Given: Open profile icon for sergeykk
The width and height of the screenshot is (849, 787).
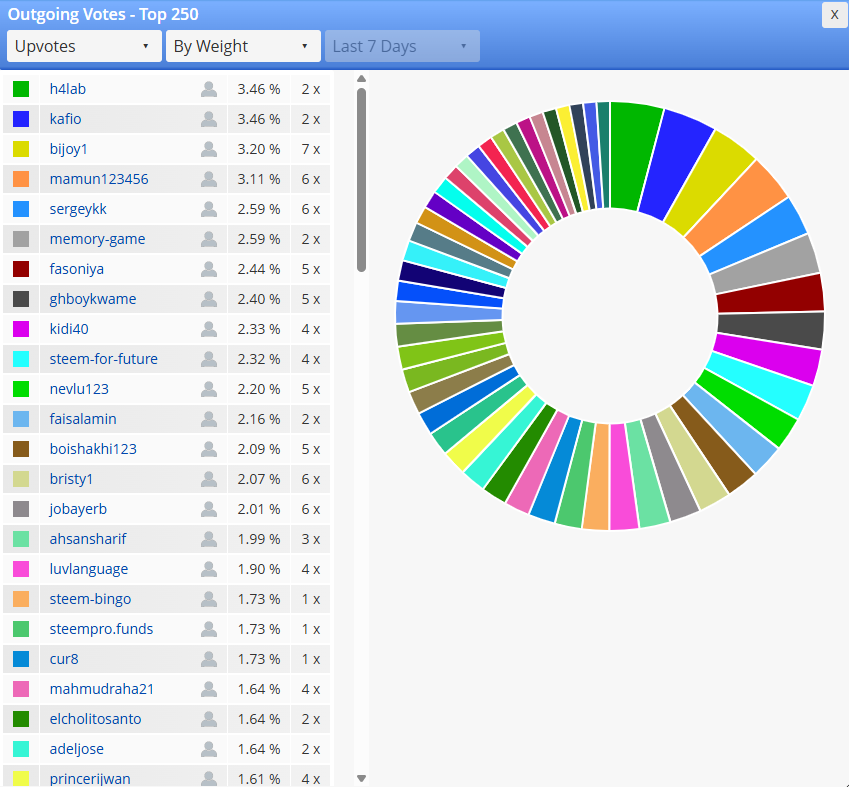Looking at the screenshot, I should pyautogui.click(x=209, y=209).
